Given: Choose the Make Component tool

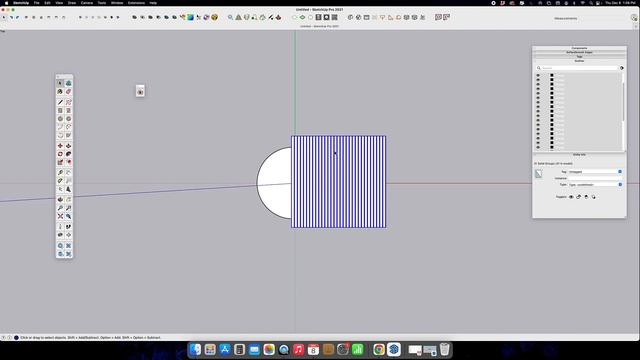Looking at the screenshot, I should pos(69,83).
